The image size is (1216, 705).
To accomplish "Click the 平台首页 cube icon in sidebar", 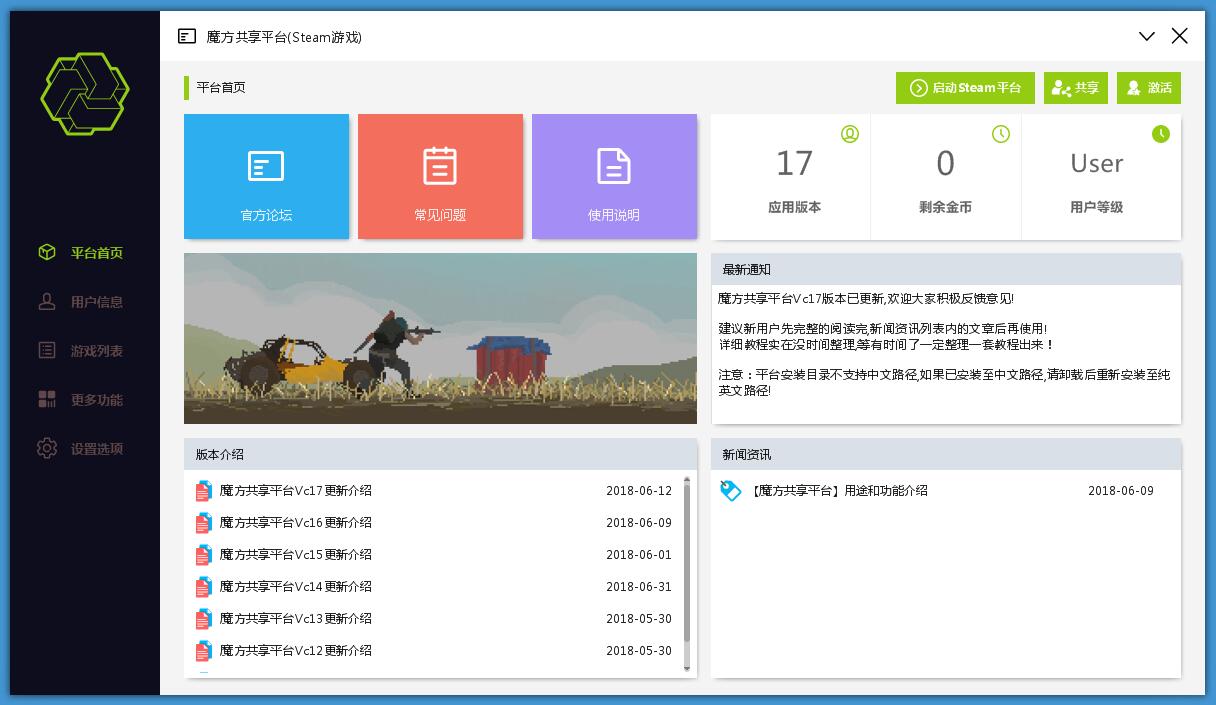I will pyautogui.click(x=47, y=253).
